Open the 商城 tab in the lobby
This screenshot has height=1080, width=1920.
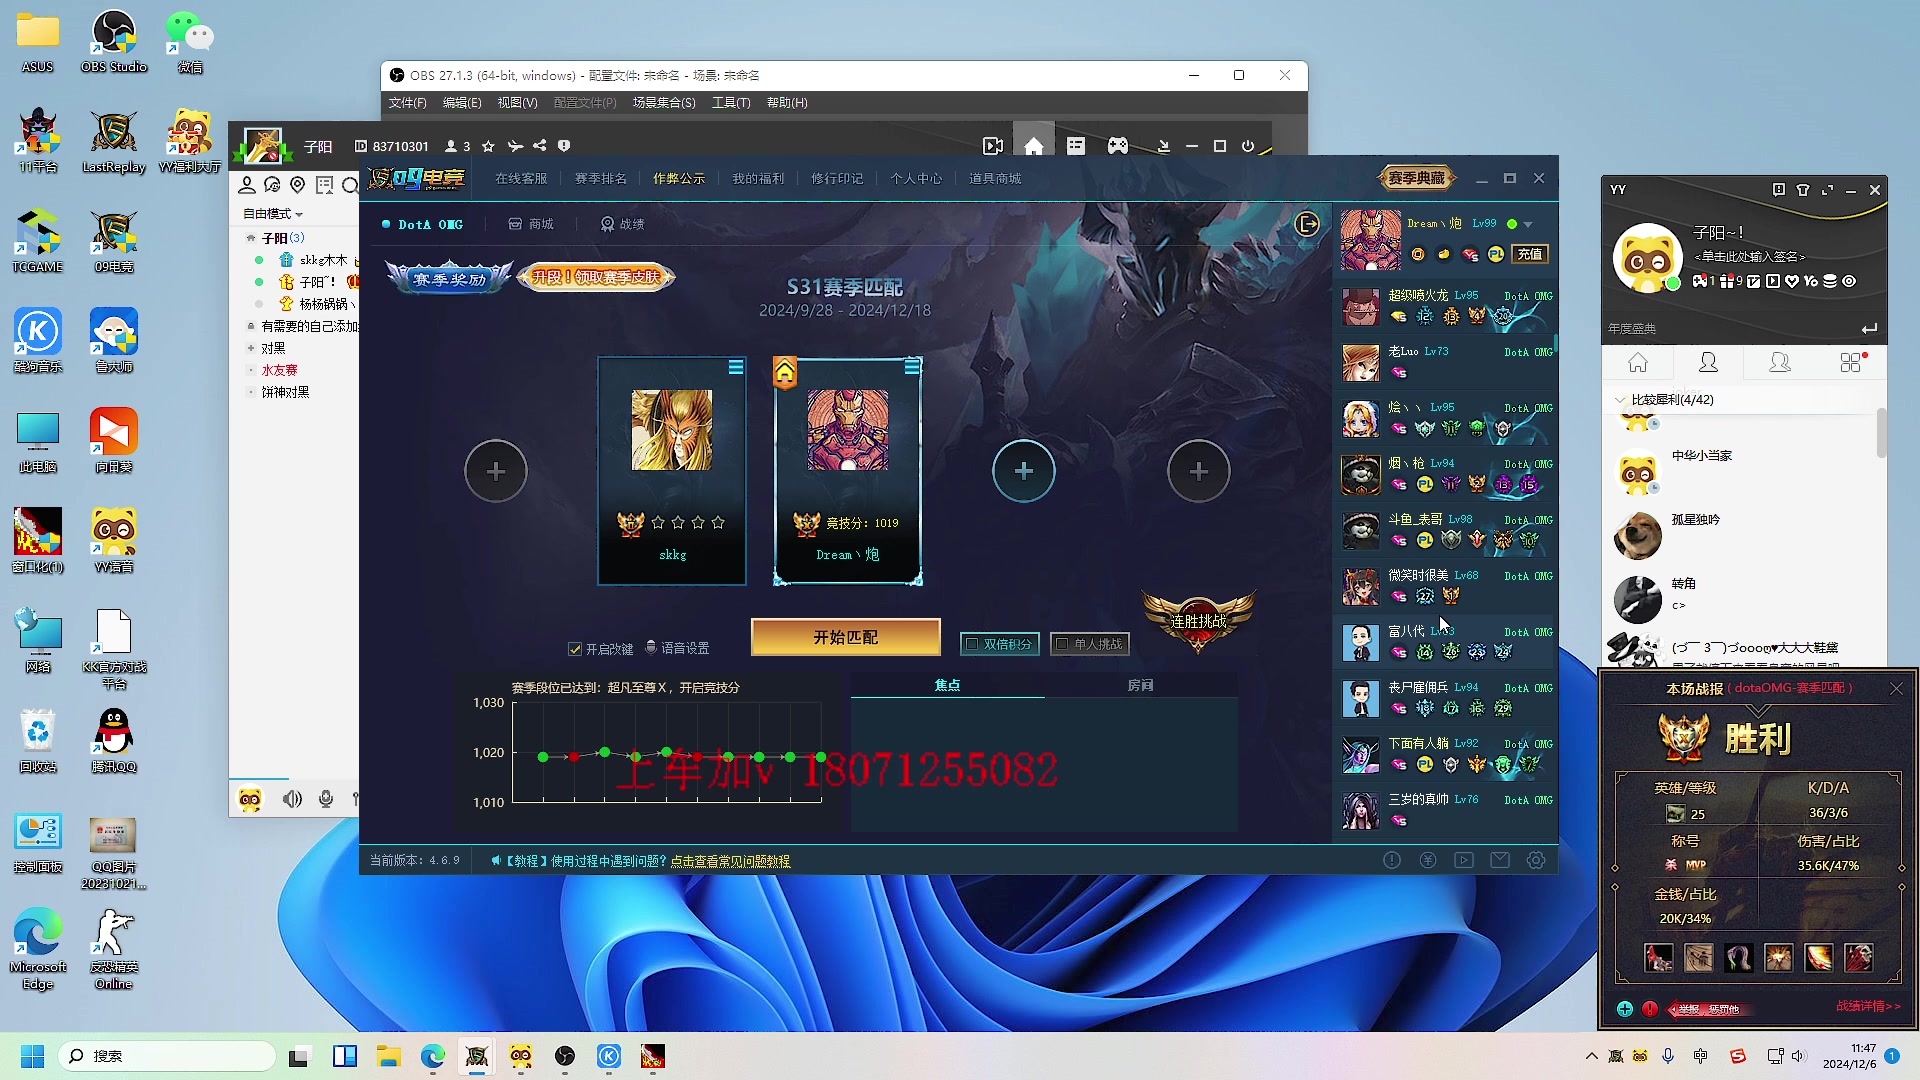click(x=531, y=224)
